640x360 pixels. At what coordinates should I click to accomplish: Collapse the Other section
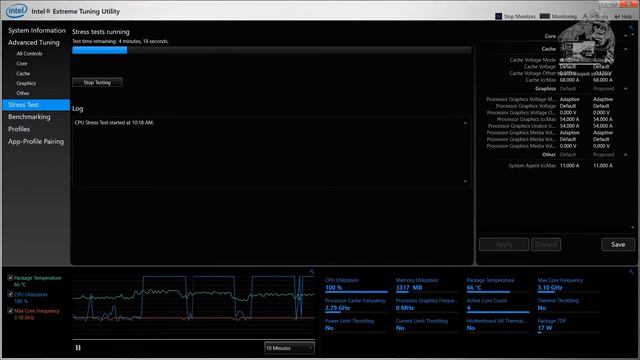tap(626, 155)
